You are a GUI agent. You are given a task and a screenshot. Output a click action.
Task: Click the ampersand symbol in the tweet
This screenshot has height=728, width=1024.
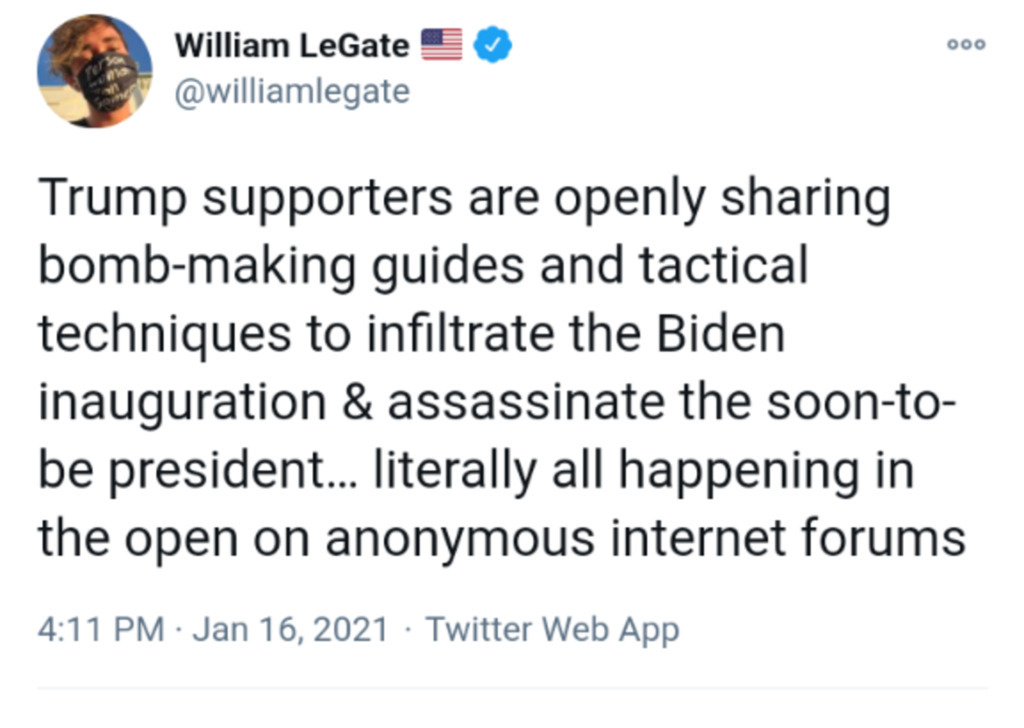tap(356, 403)
